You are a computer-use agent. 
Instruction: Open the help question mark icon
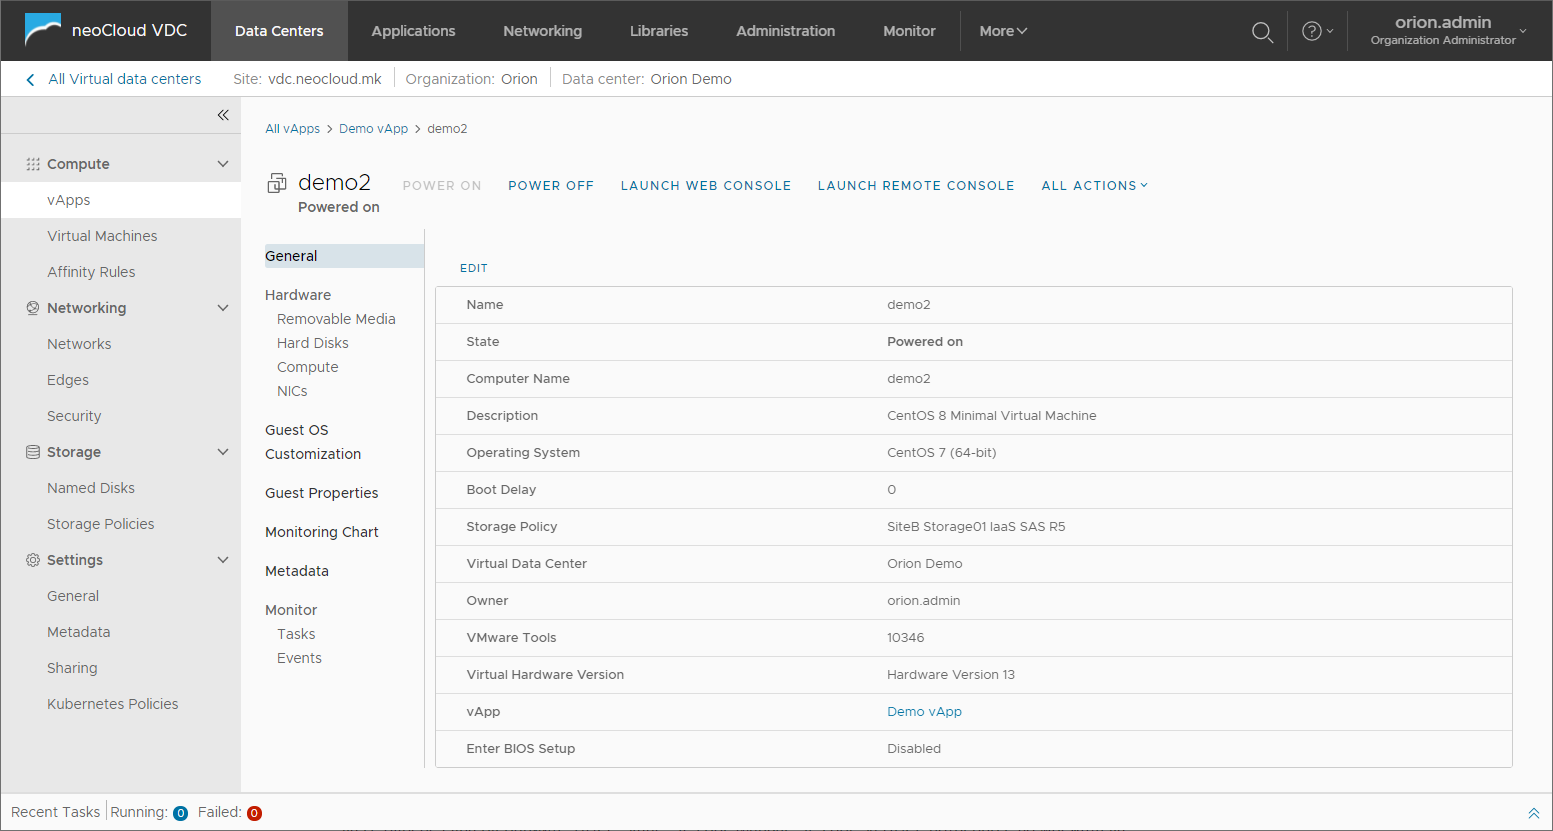tap(1312, 31)
